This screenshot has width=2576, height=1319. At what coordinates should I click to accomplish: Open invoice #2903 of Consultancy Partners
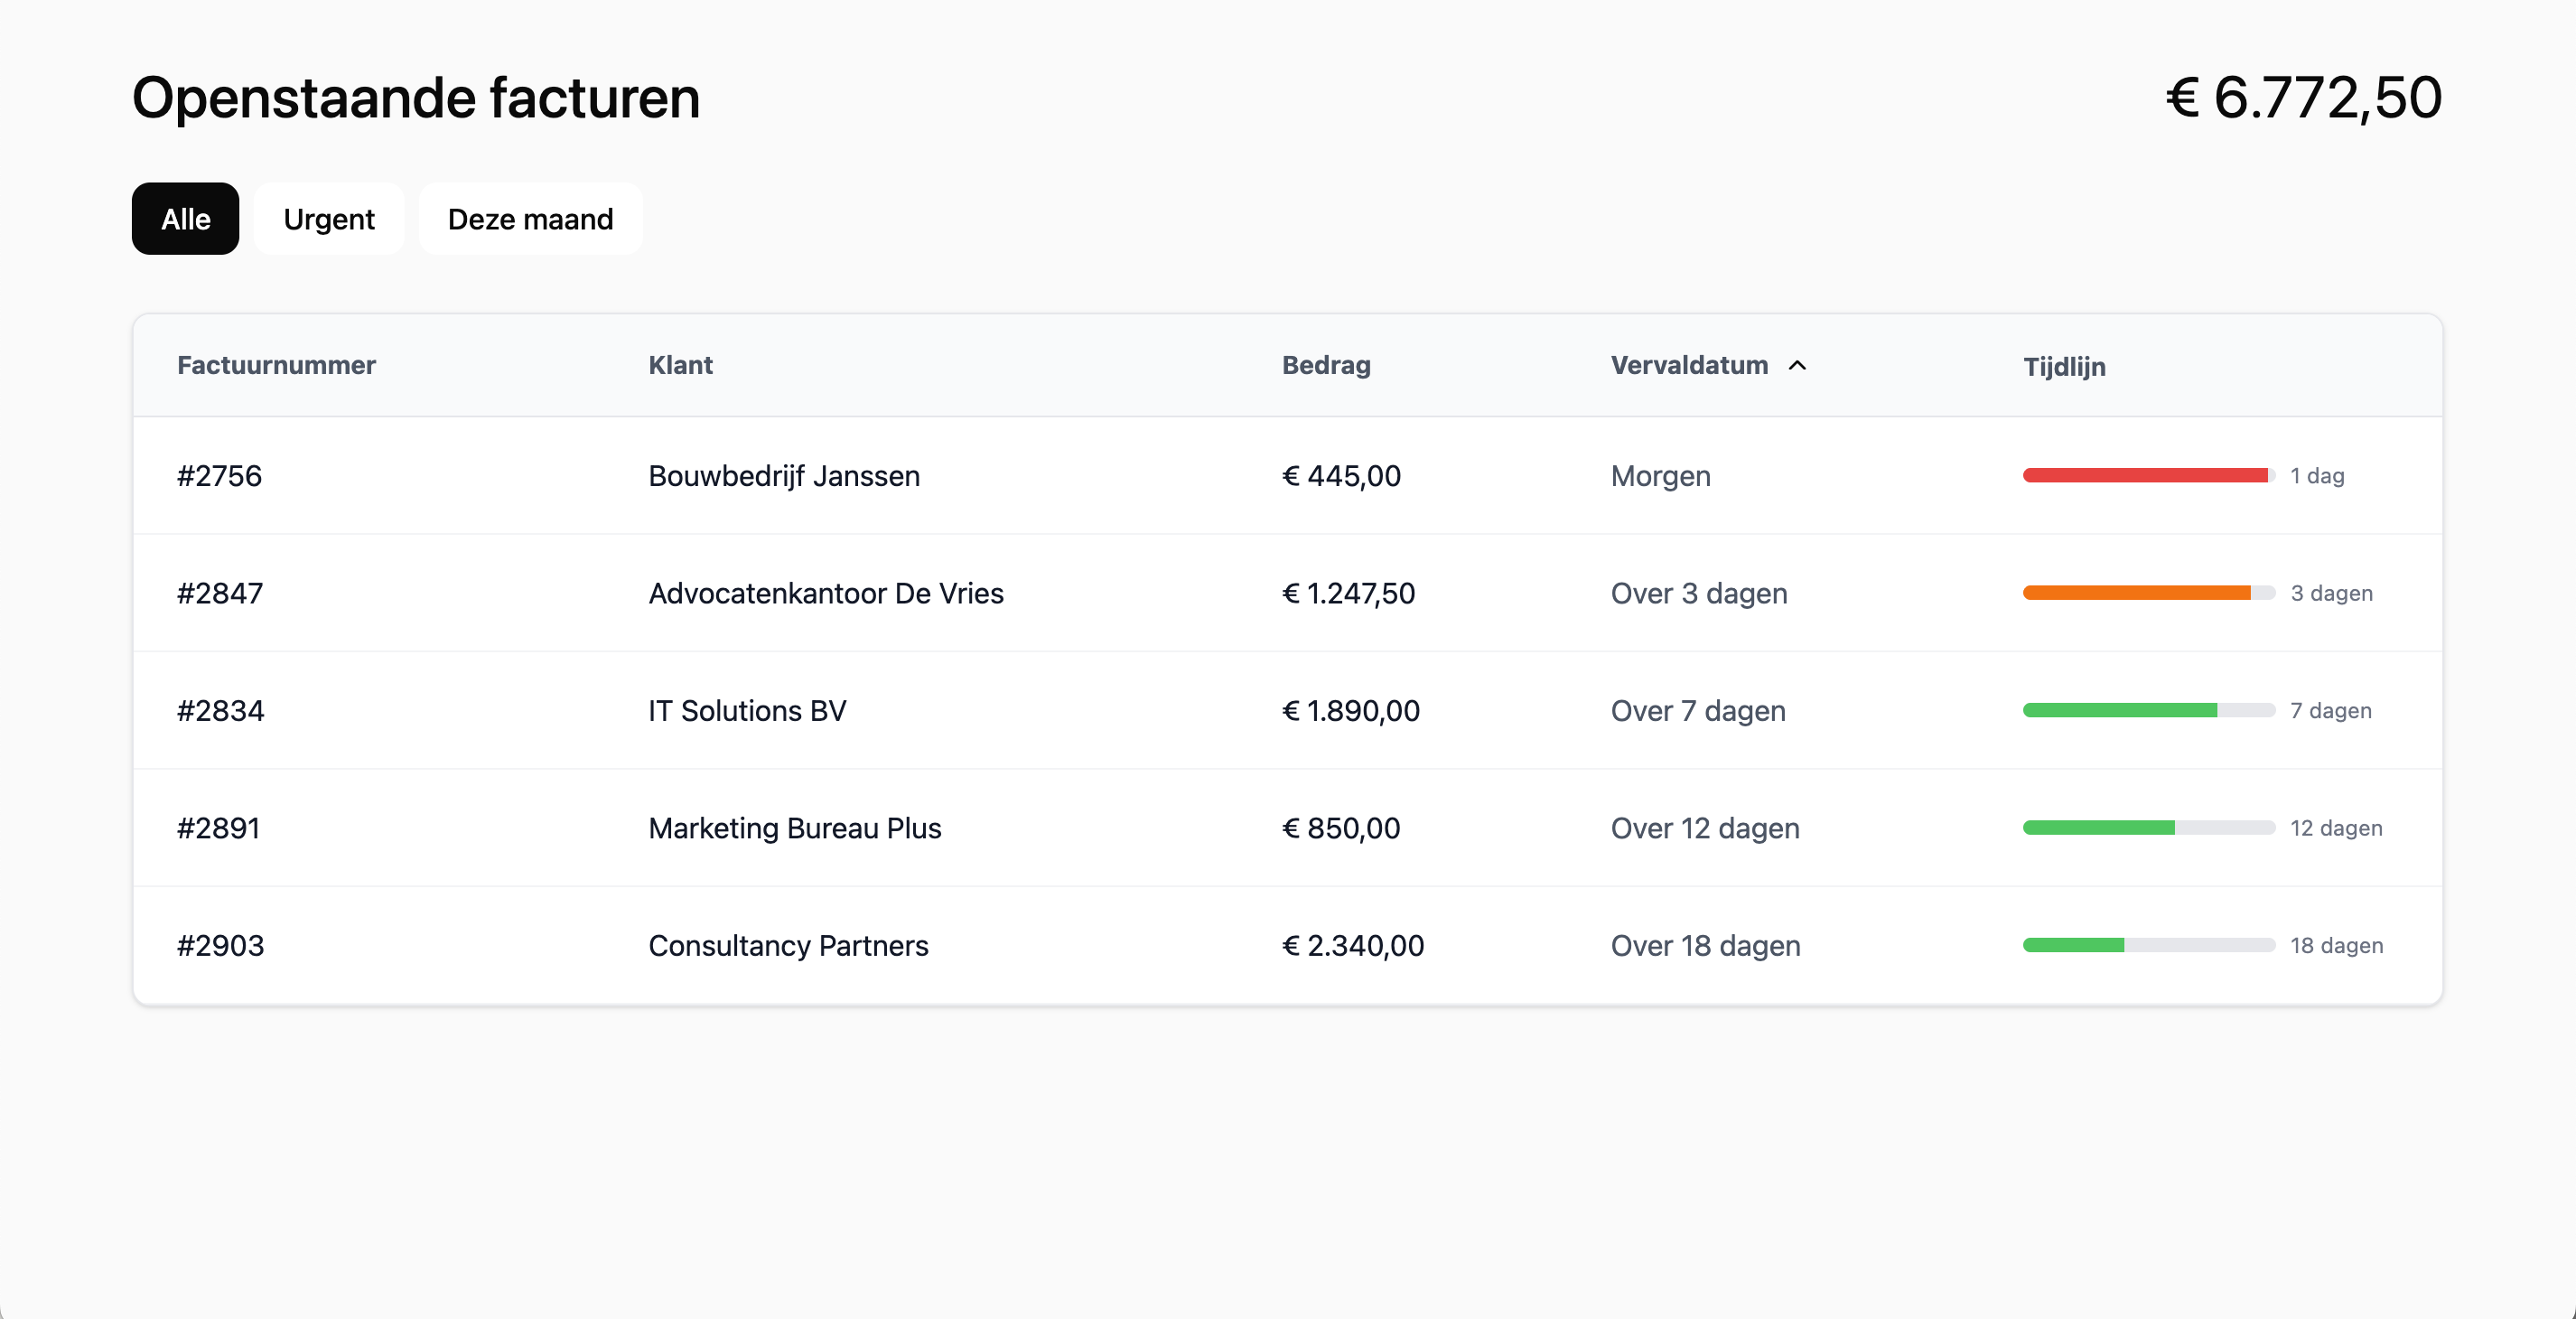coord(220,946)
